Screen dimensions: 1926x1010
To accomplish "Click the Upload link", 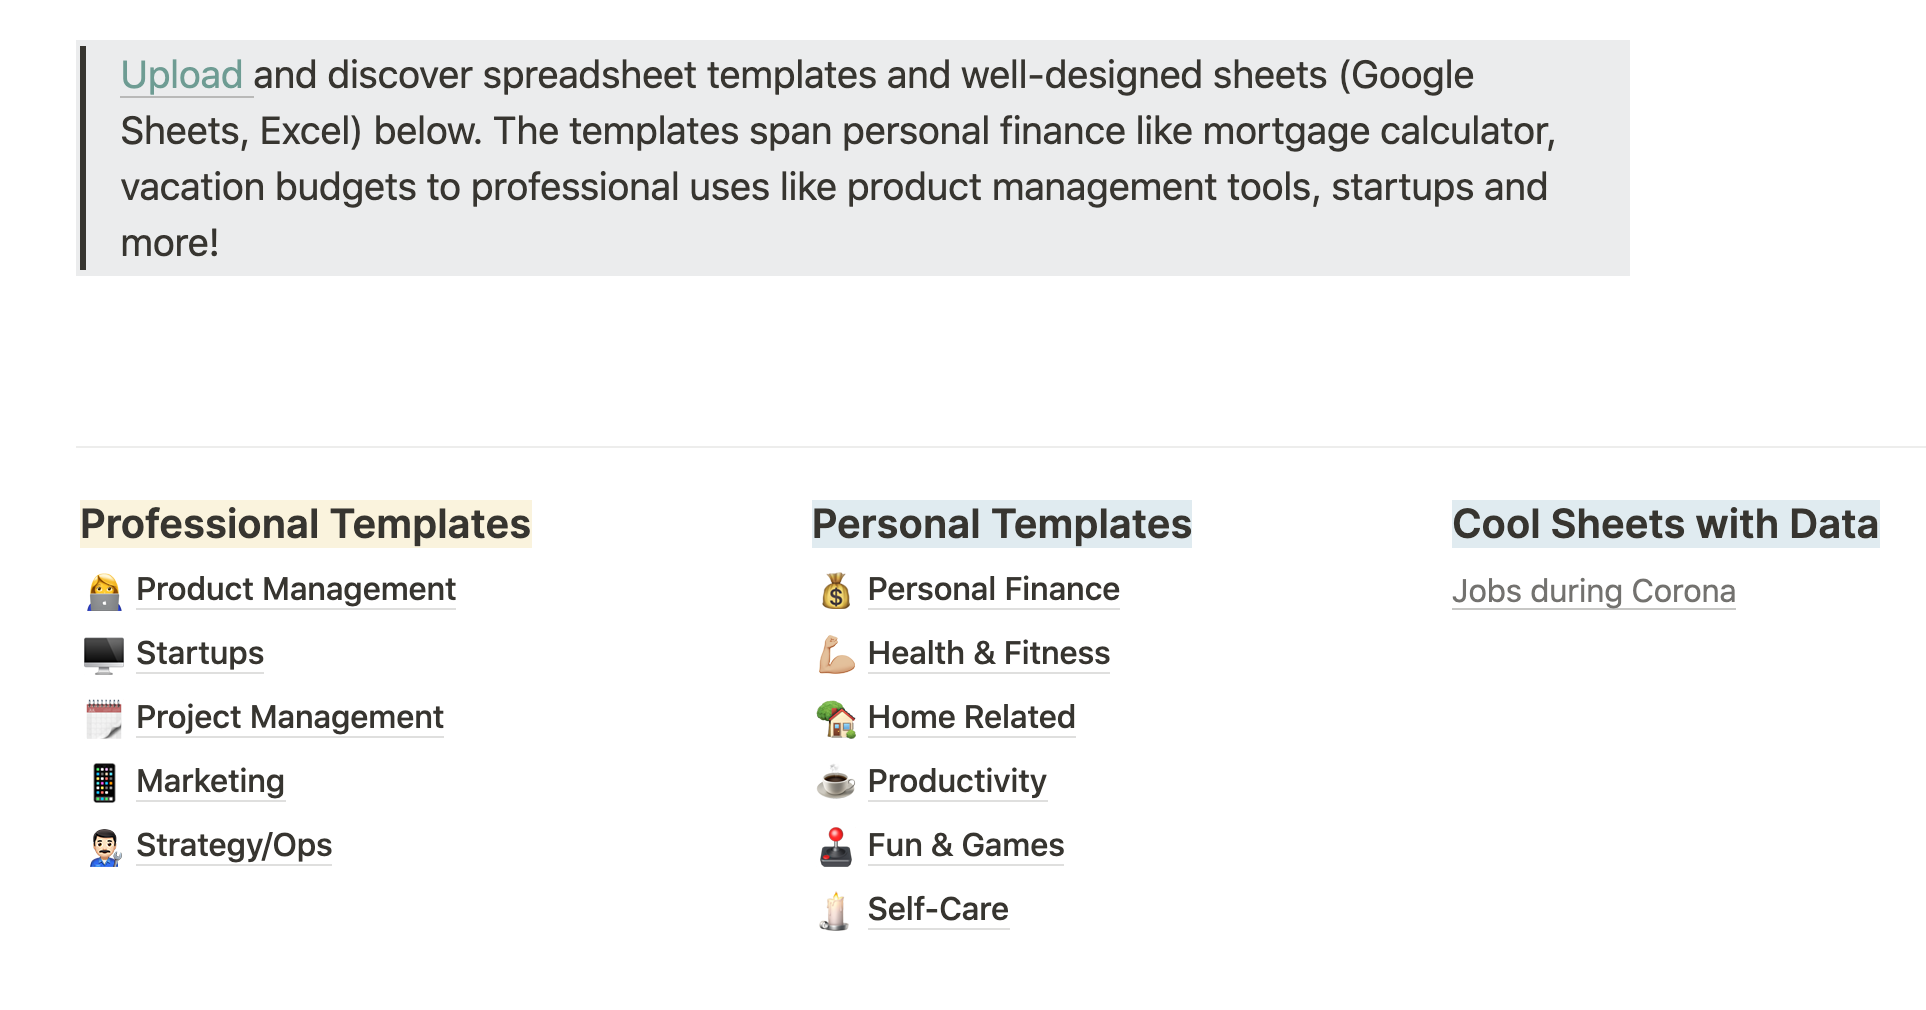I will [x=182, y=76].
